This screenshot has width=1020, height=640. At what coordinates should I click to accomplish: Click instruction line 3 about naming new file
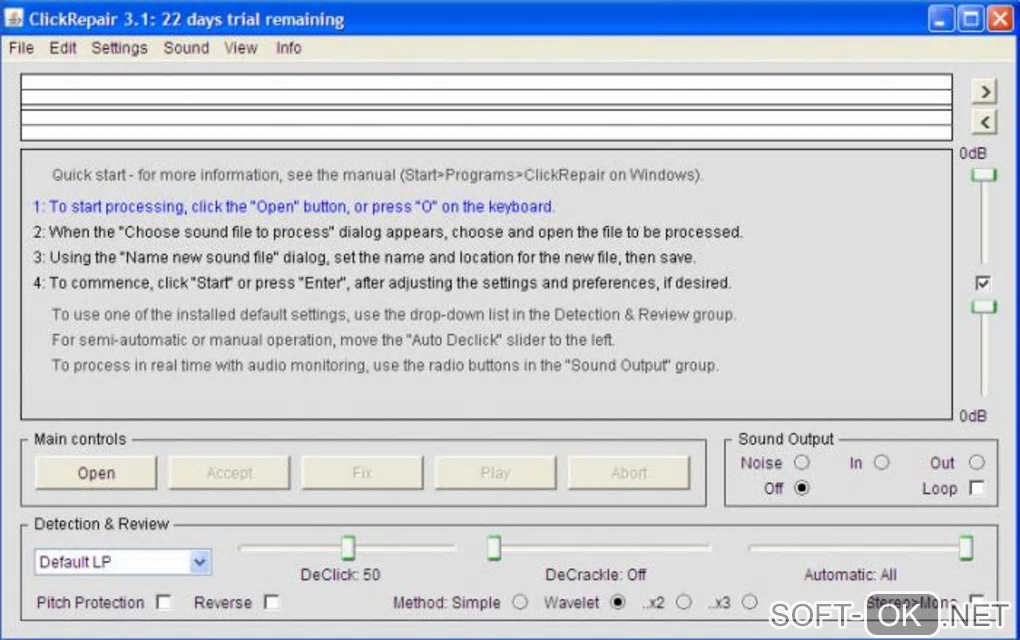pos(364,258)
